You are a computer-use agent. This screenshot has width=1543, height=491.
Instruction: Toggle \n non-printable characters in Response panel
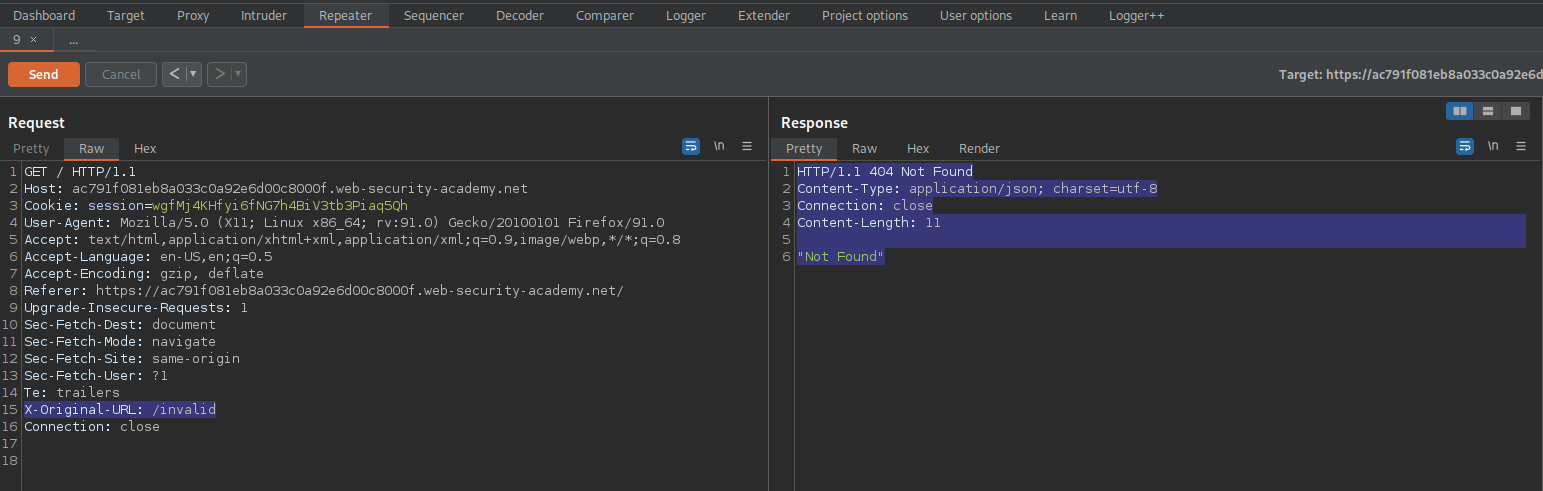(1493, 146)
